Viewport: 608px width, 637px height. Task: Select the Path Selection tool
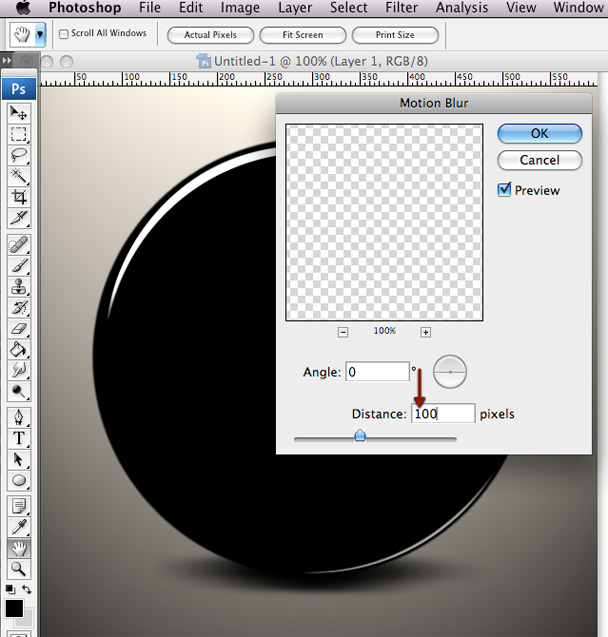(18, 459)
